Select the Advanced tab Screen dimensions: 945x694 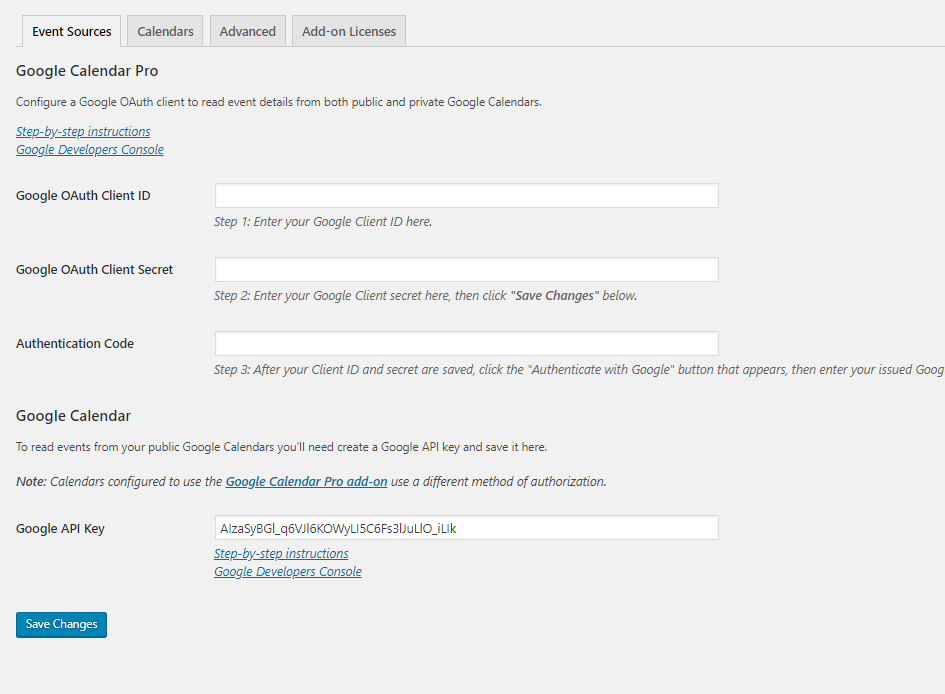pos(248,31)
